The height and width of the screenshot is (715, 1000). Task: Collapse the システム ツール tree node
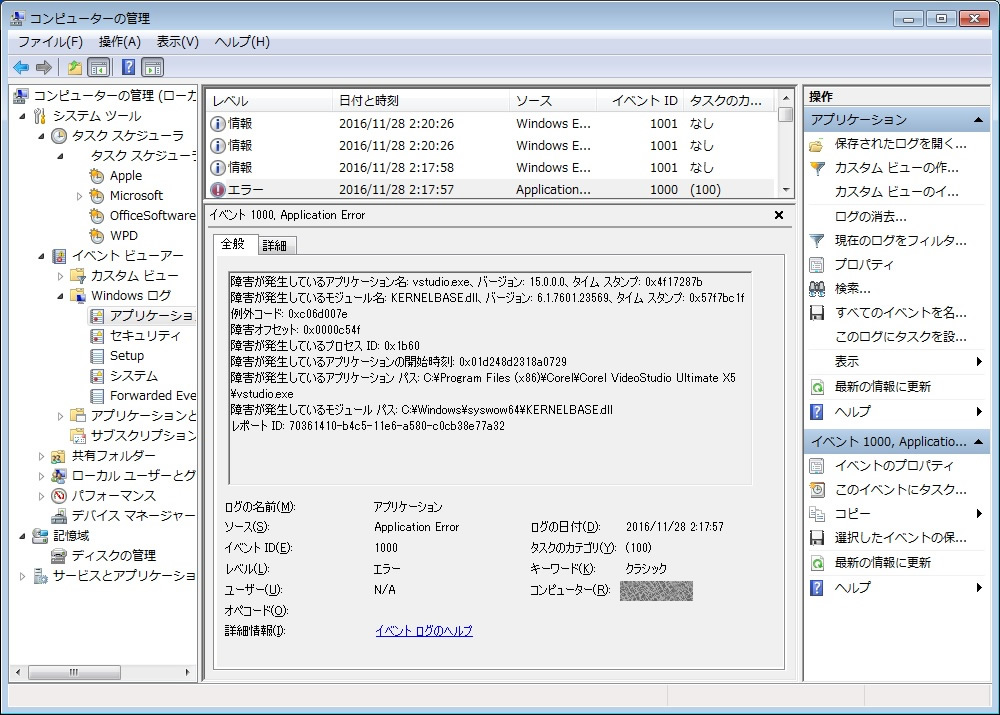[x=23, y=116]
